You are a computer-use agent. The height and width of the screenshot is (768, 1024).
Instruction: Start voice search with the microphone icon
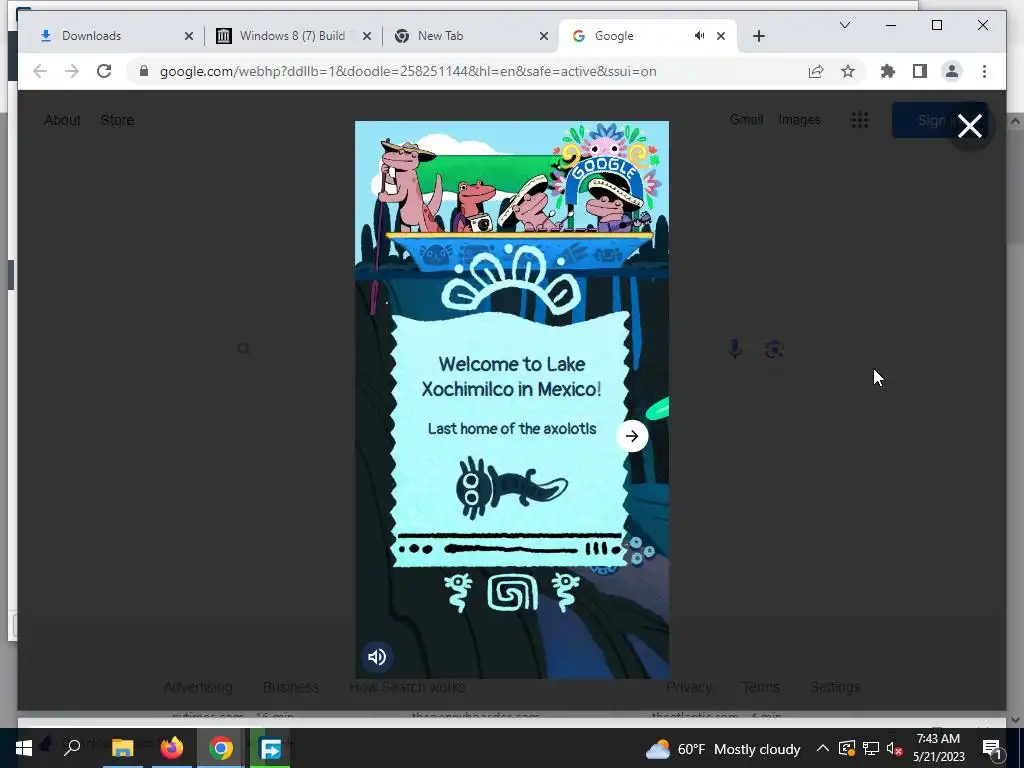[x=735, y=349]
